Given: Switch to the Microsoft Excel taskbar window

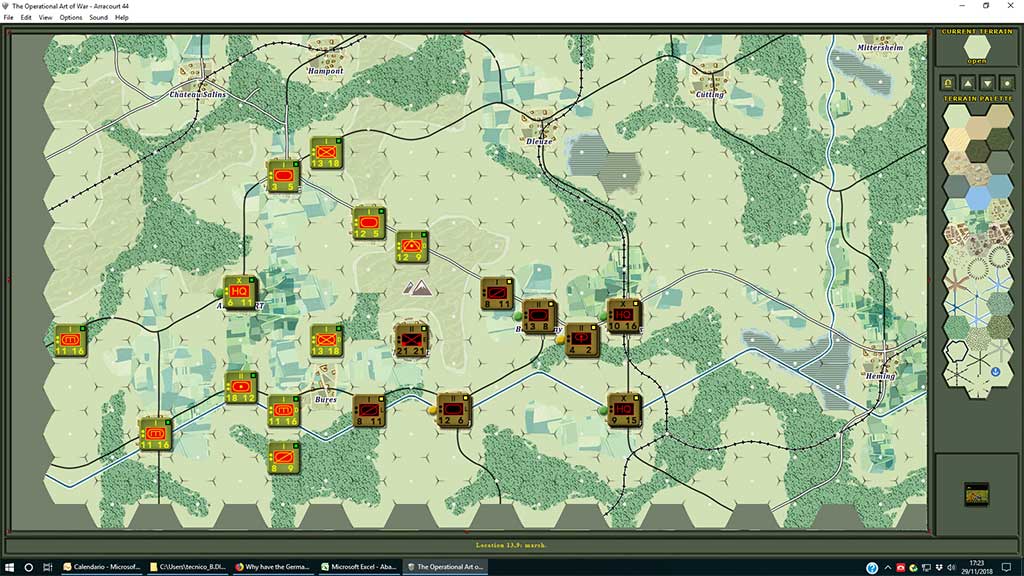Looking at the screenshot, I should pos(359,567).
